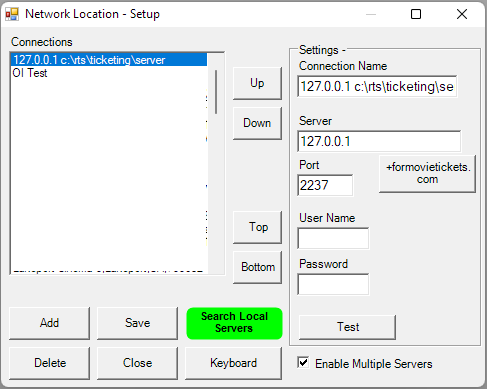This screenshot has height=389, width=487.
Task: Click into the User Name field
Action: tap(333, 238)
